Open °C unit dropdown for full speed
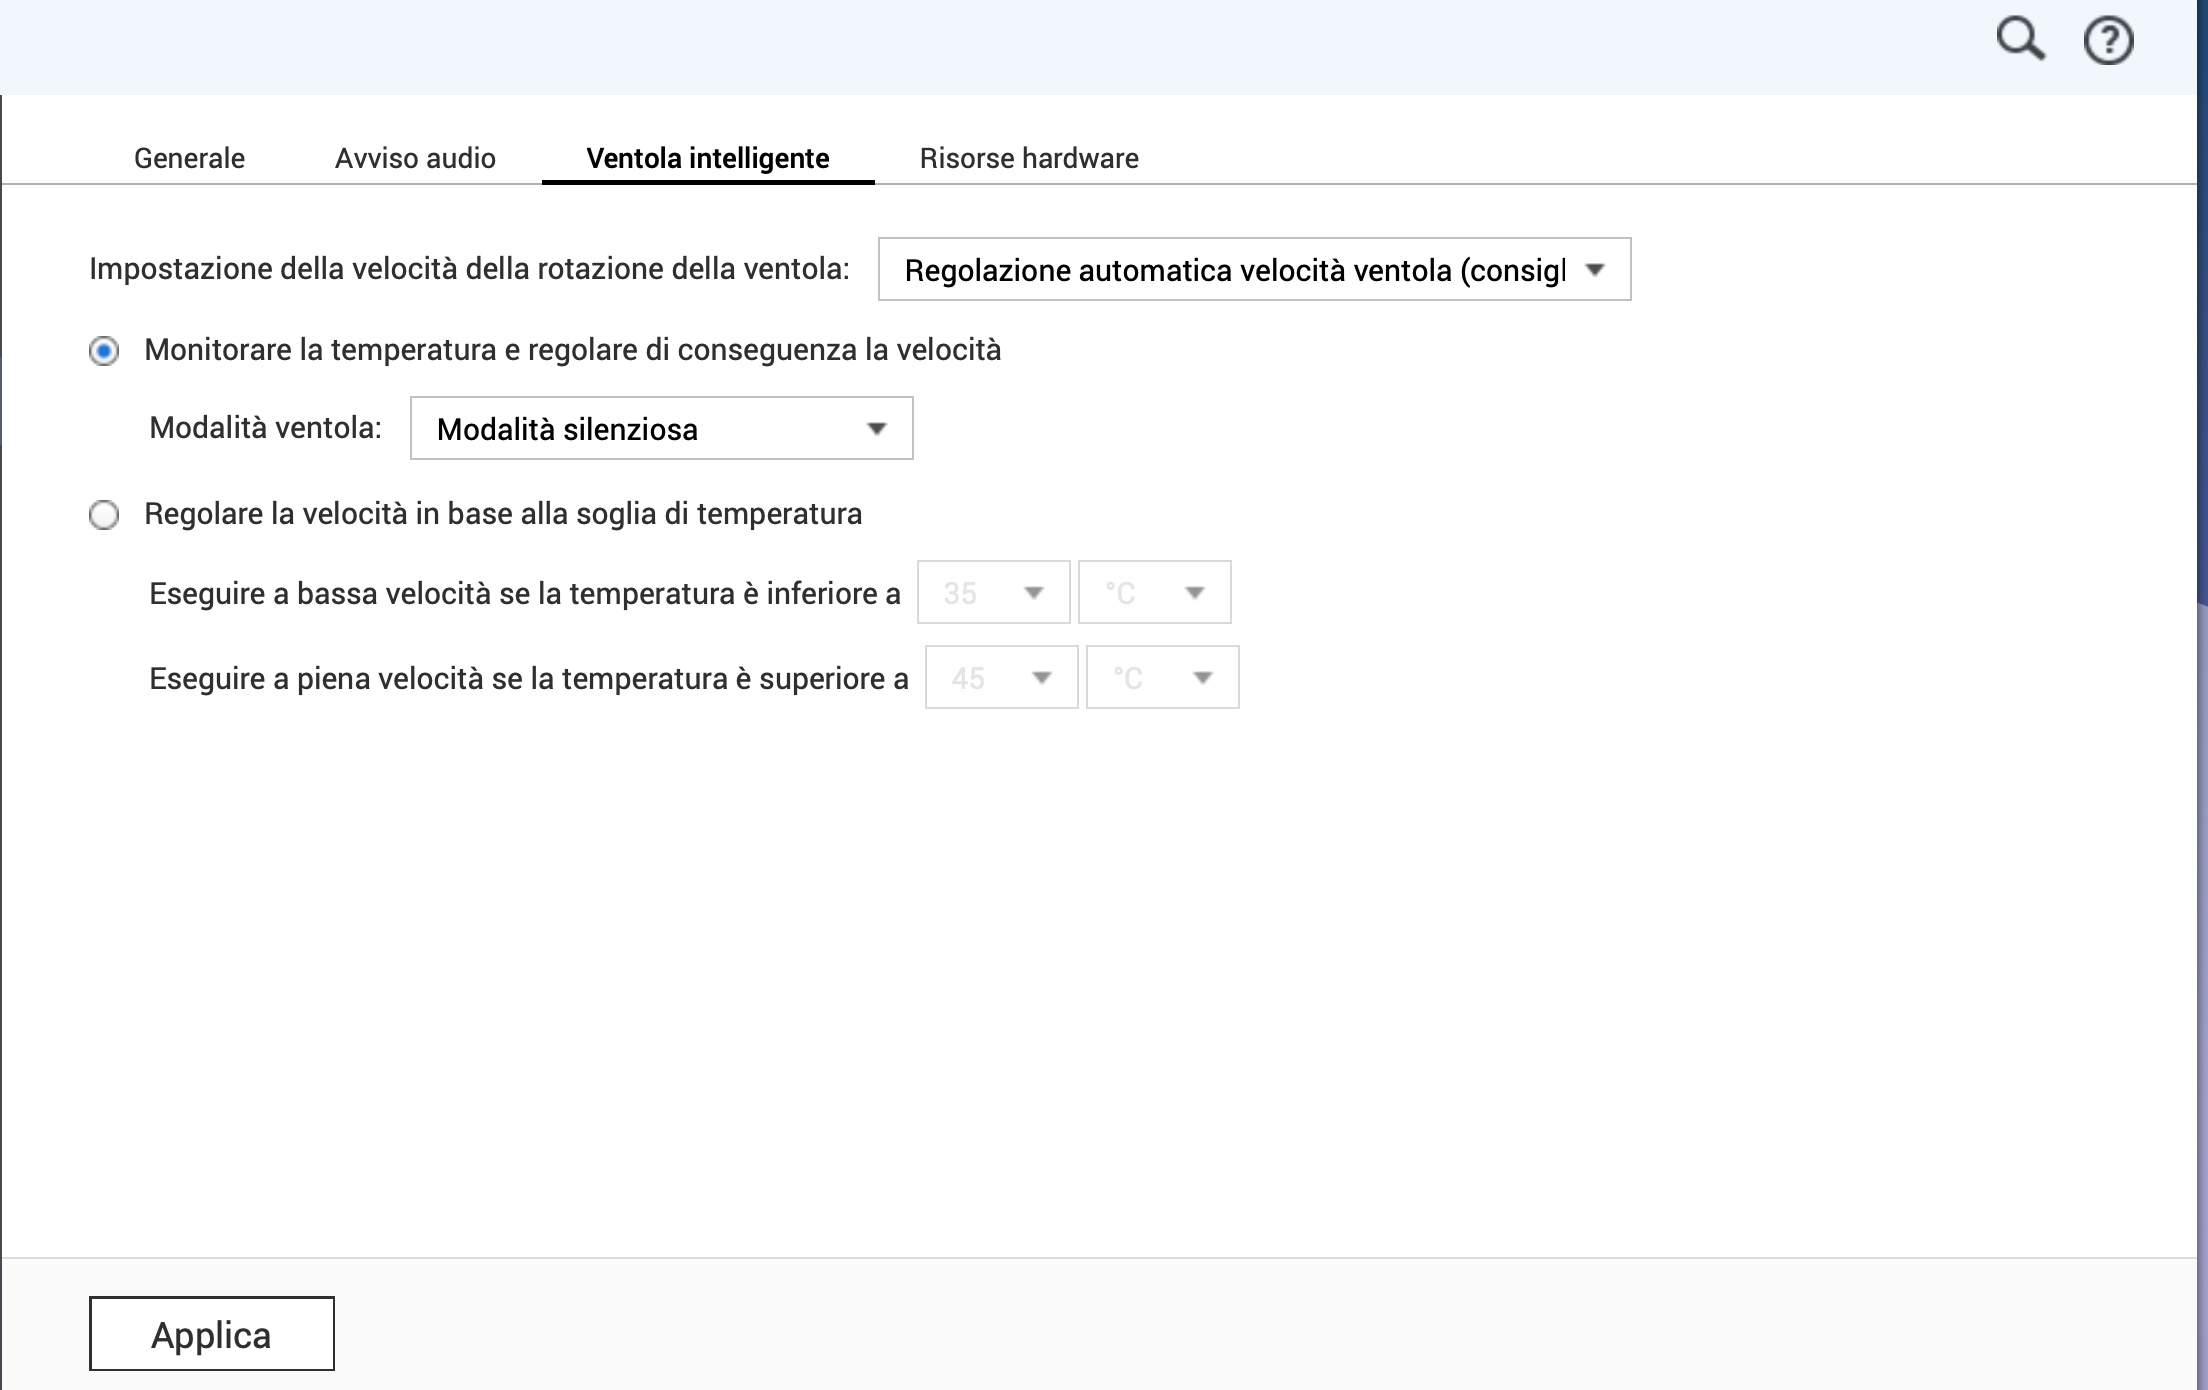 1162,678
